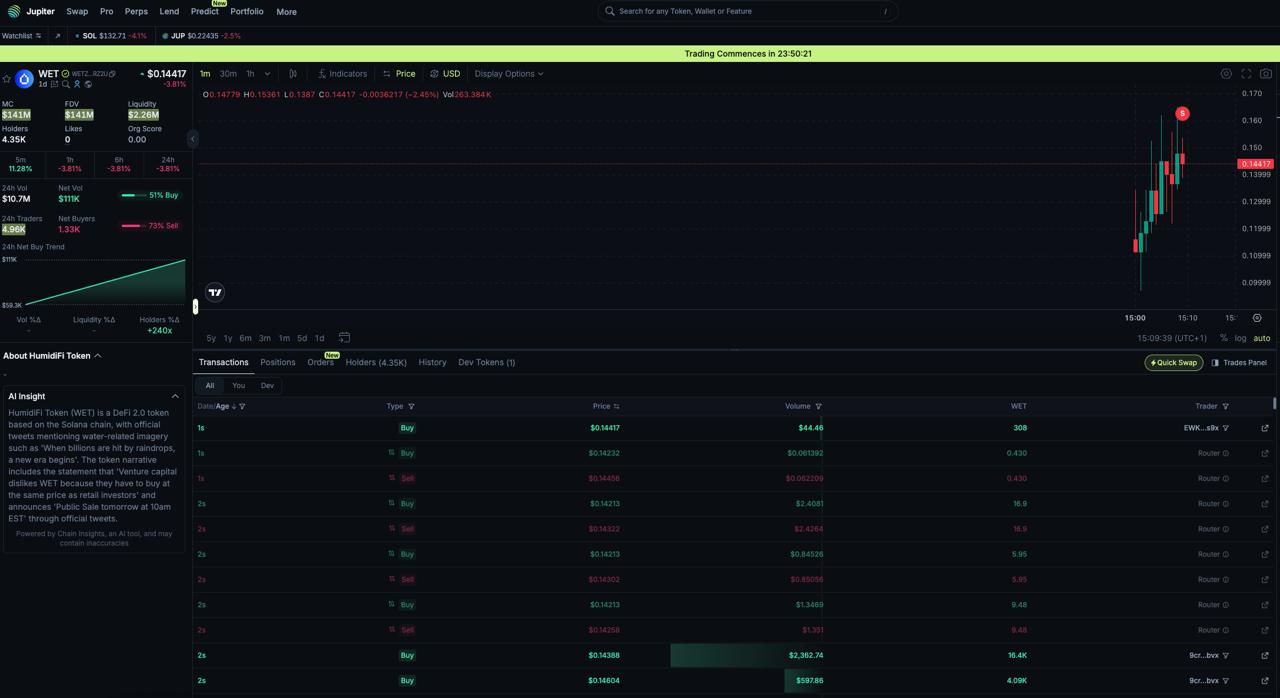Screen dimensions: 1280x698
Task: Collapse the AI Insight section
Action: (175, 396)
